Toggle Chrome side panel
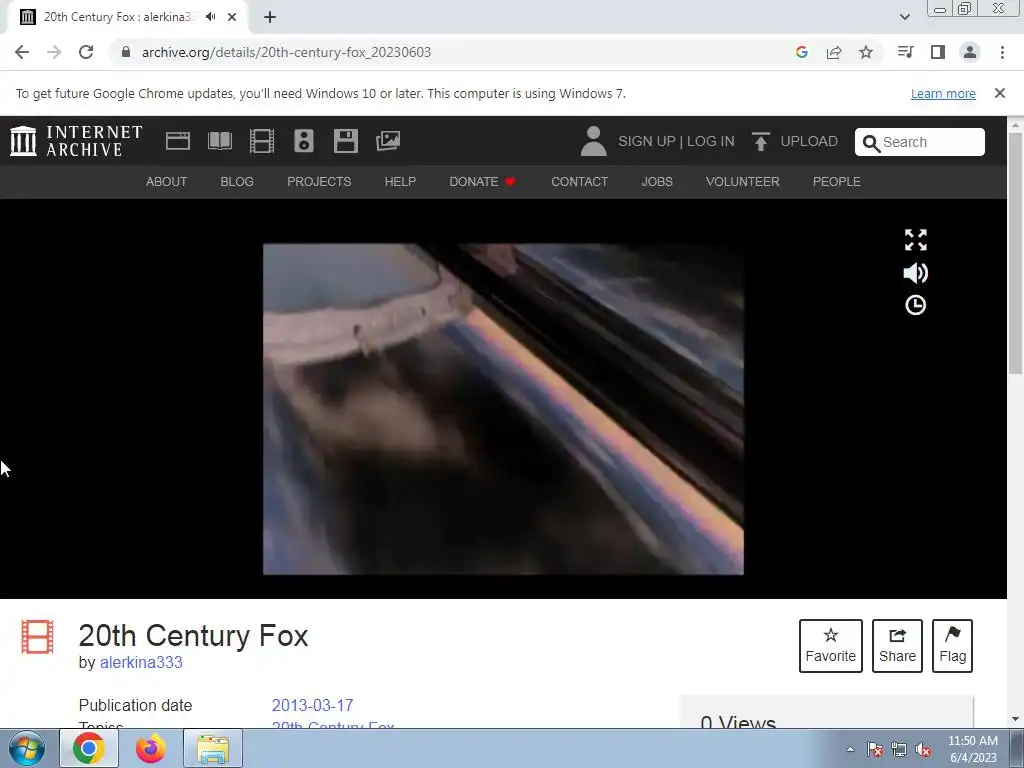 tap(938, 52)
